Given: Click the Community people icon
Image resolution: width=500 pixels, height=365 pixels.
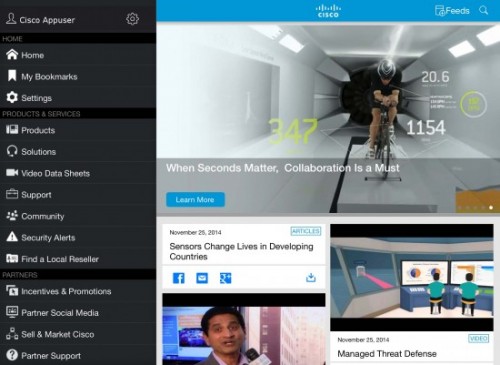Looking at the screenshot, I should [12, 216].
